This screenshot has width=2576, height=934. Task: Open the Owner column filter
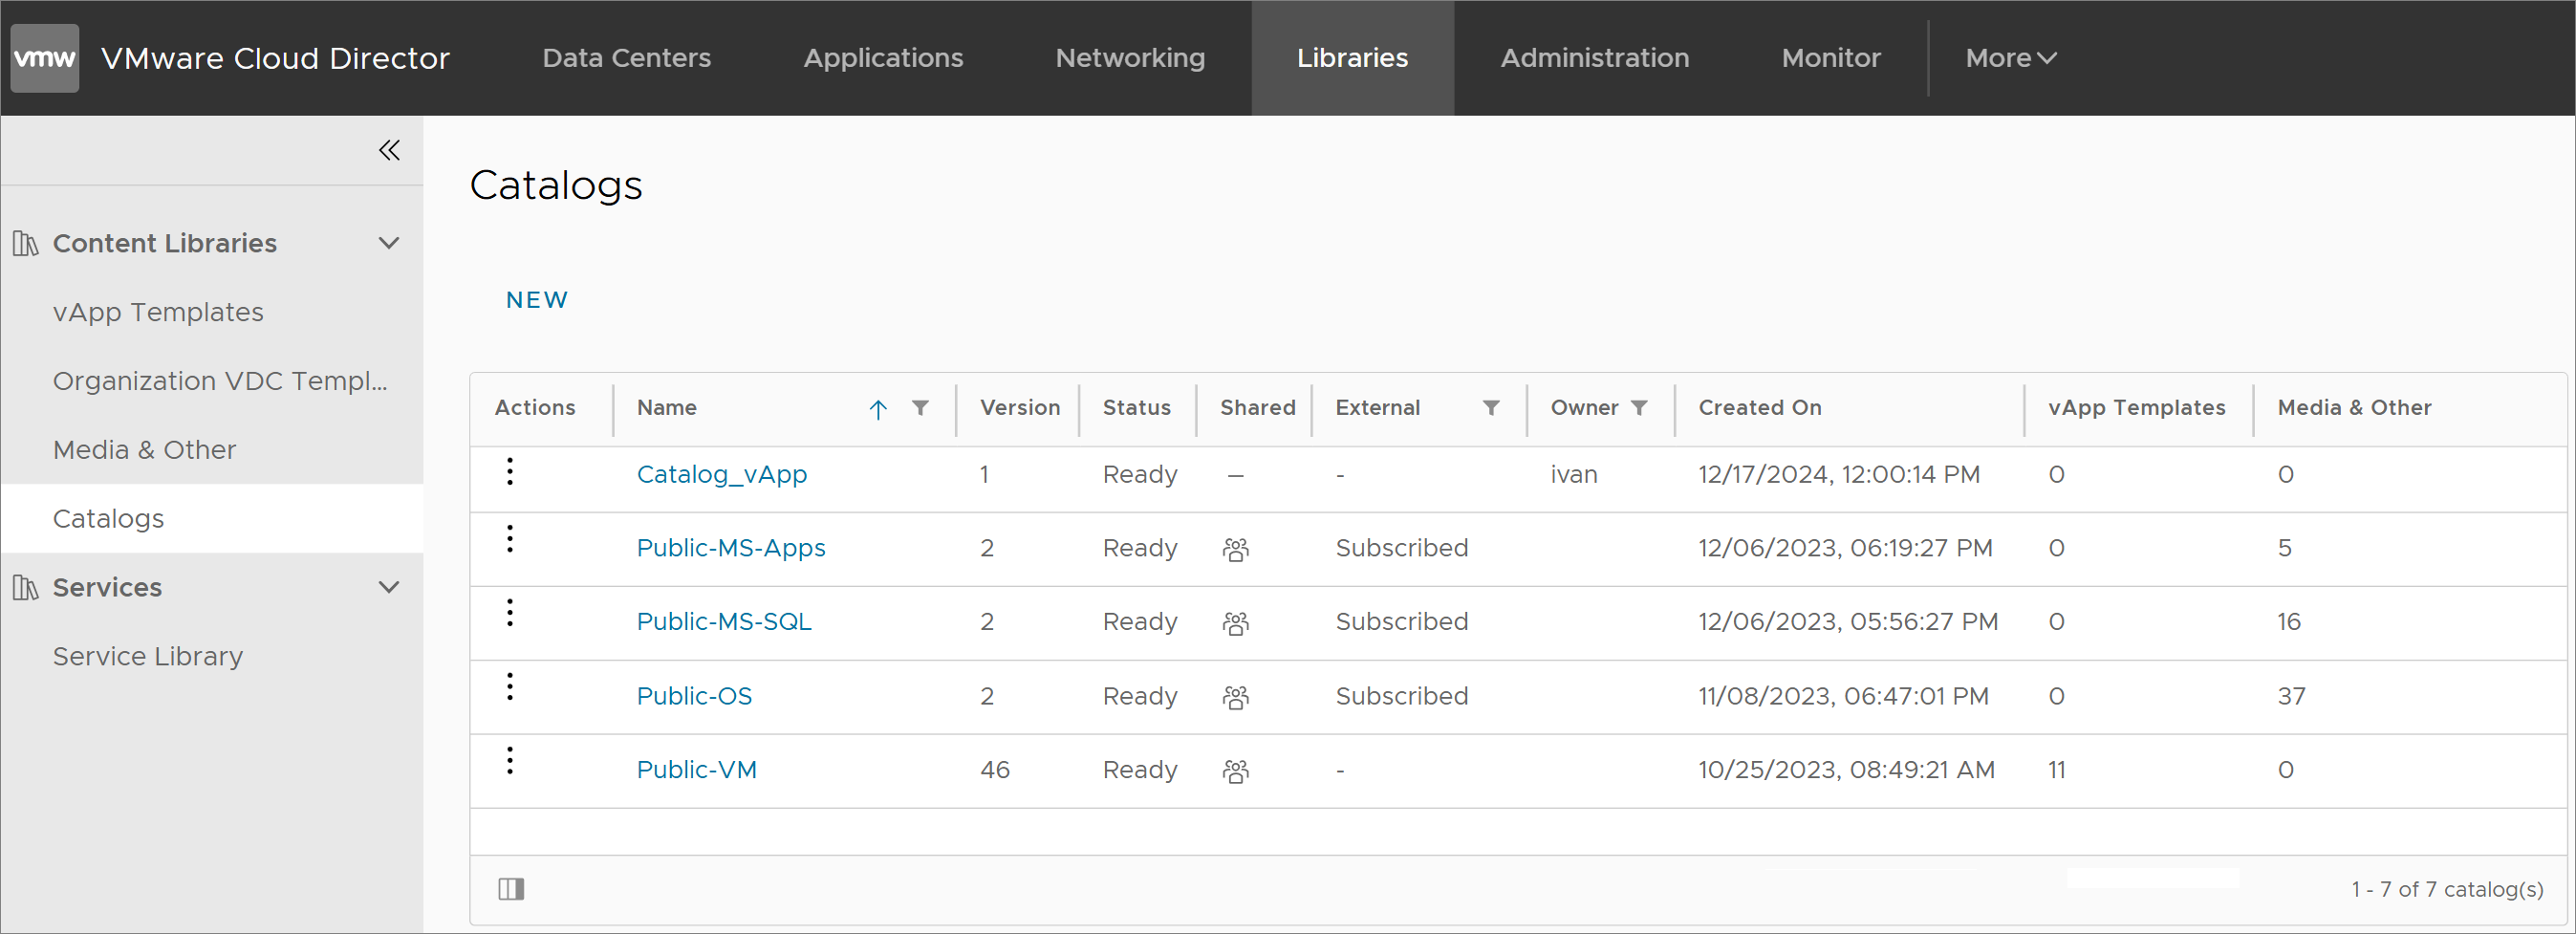point(1639,408)
